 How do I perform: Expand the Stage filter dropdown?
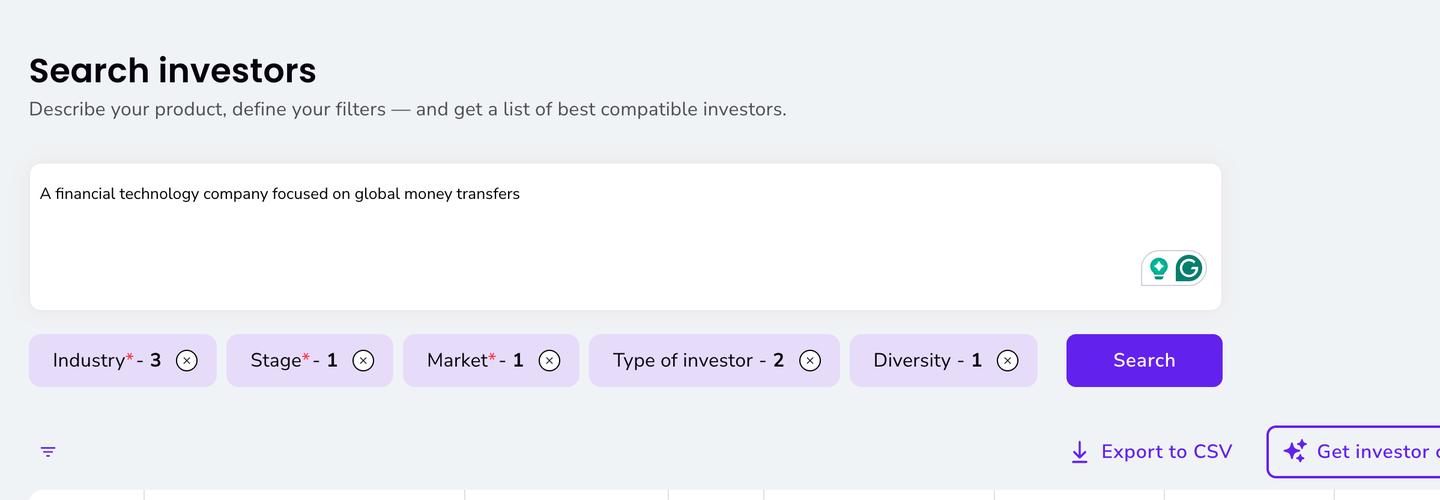(x=292, y=361)
